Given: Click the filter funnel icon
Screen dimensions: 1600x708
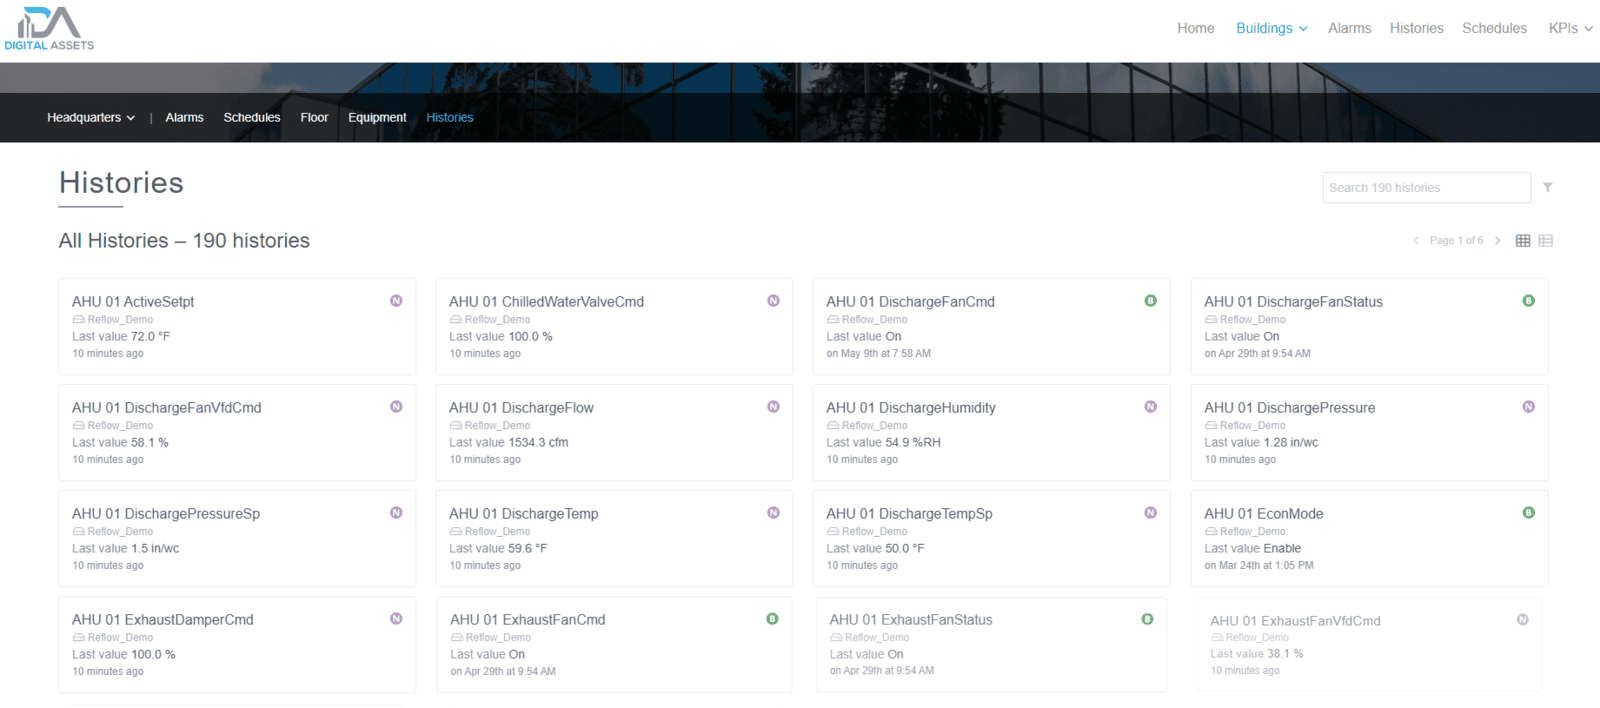Looking at the screenshot, I should pyautogui.click(x=1547, y=187).
